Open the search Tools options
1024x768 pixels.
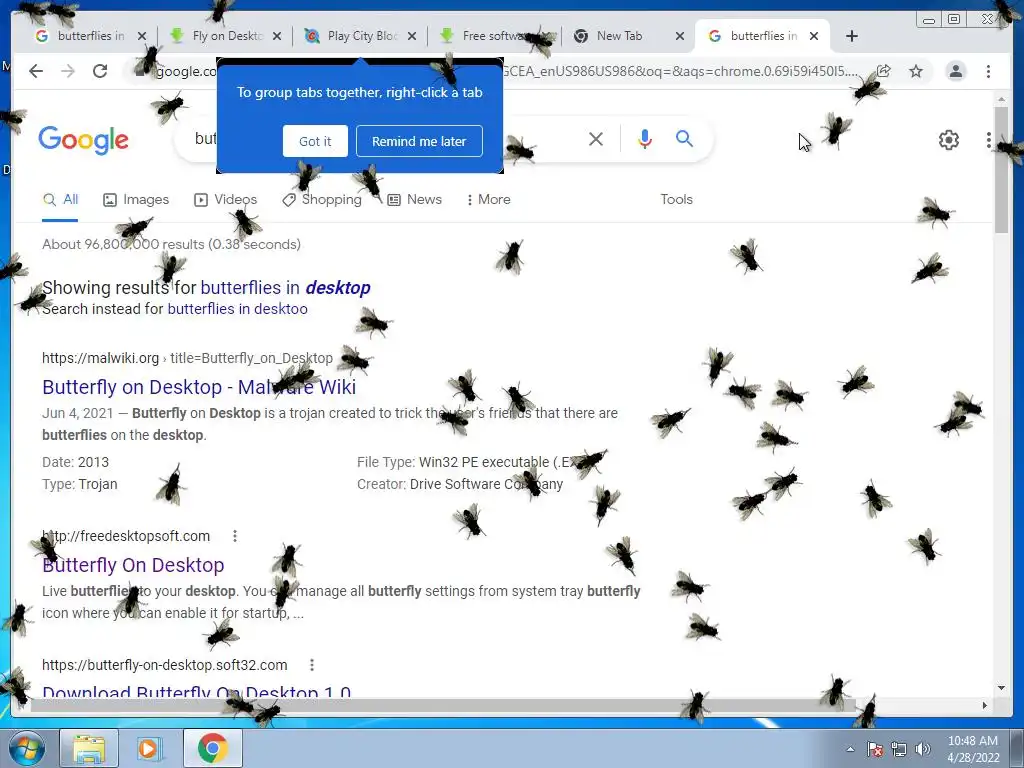pos(676,200)
